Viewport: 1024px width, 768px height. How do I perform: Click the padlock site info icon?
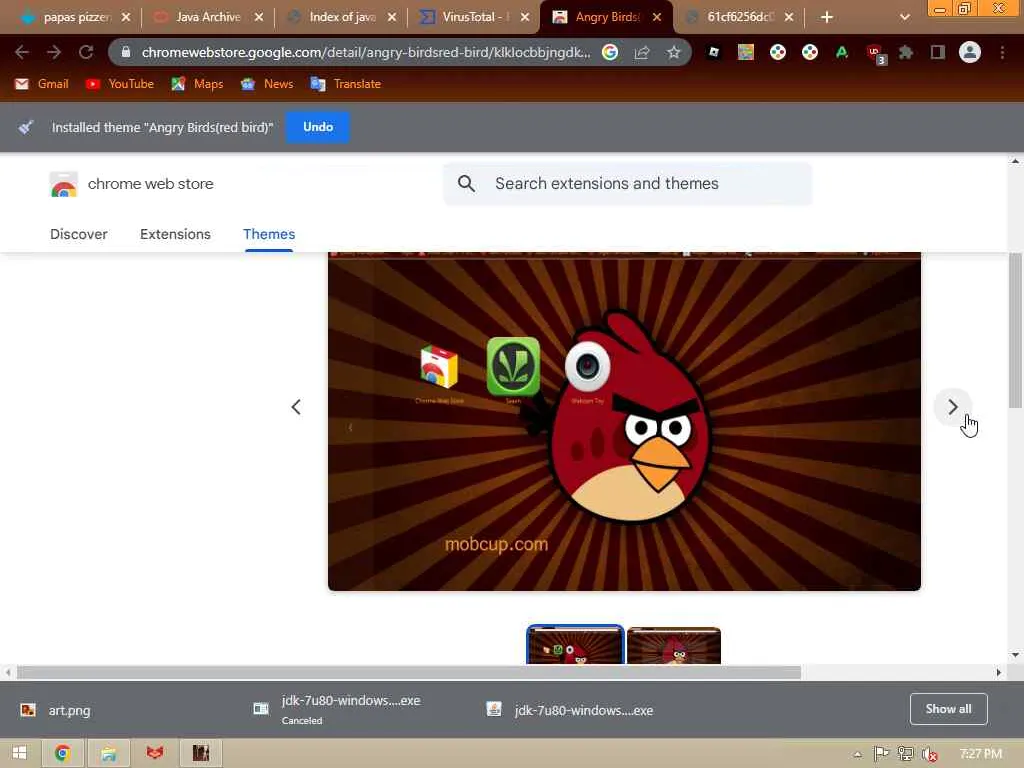[125, 52]
